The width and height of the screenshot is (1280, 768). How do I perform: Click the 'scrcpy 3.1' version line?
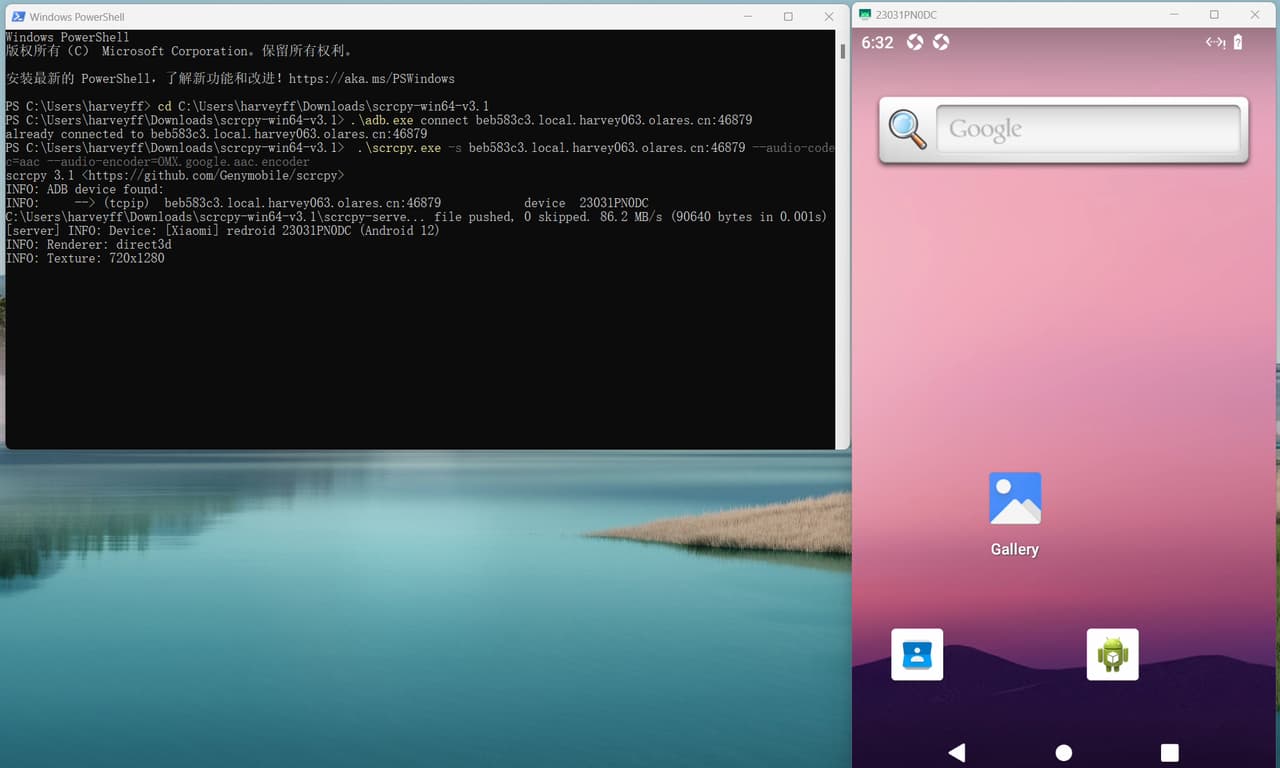pyautogui.click(x=175, y=175)
